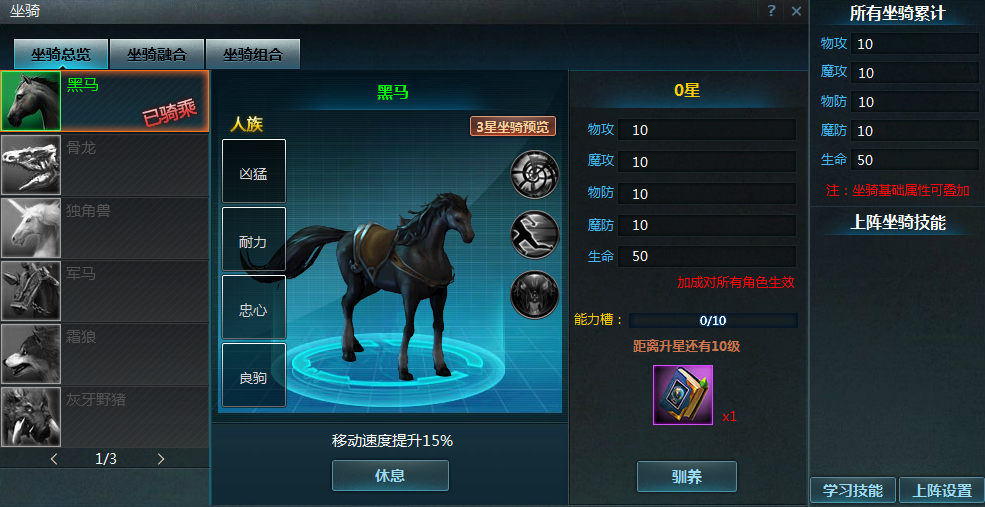Click the purple spellbook item icon
The image size is (985, 507).
[683, 395]
